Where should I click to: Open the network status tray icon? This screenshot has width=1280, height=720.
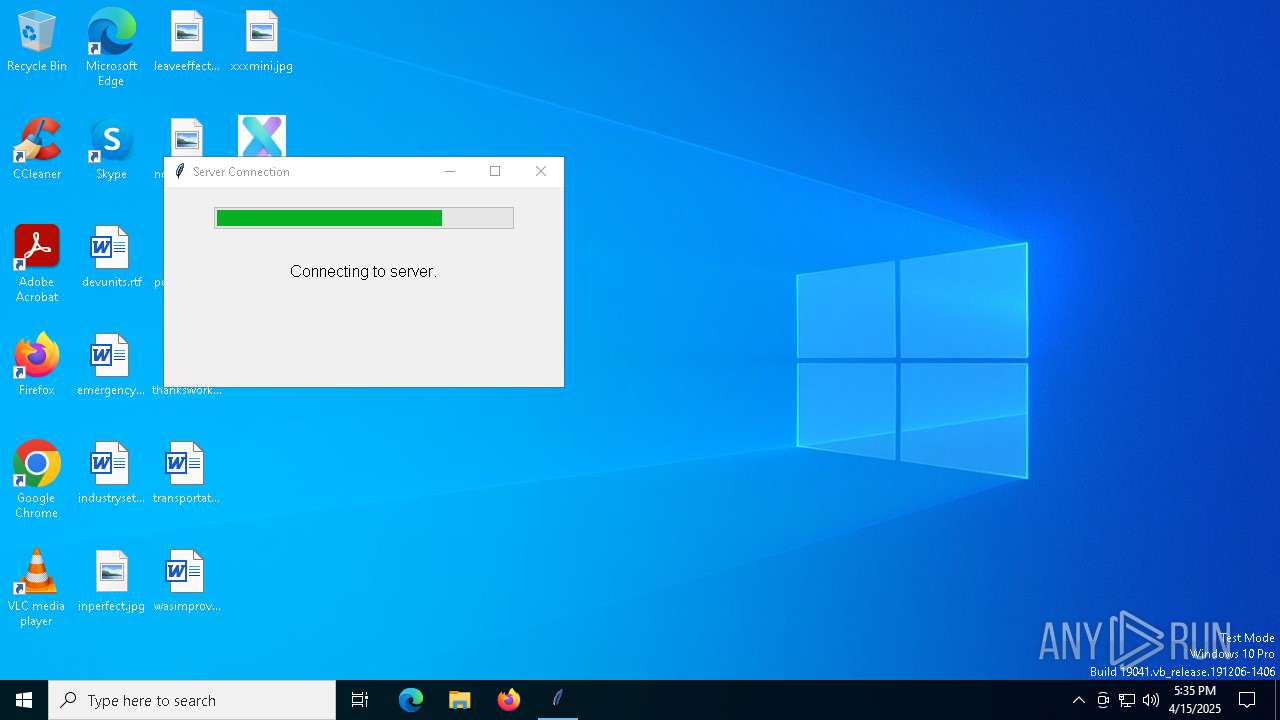coord(1127,700)
